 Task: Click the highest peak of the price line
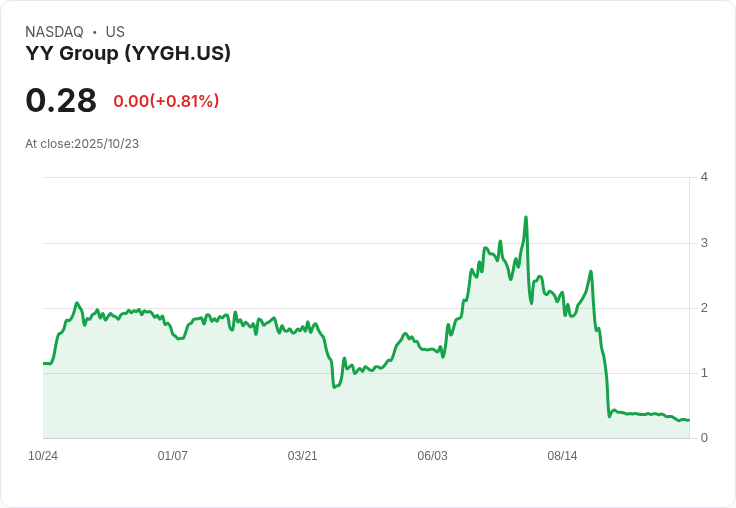tap(526, 217)
